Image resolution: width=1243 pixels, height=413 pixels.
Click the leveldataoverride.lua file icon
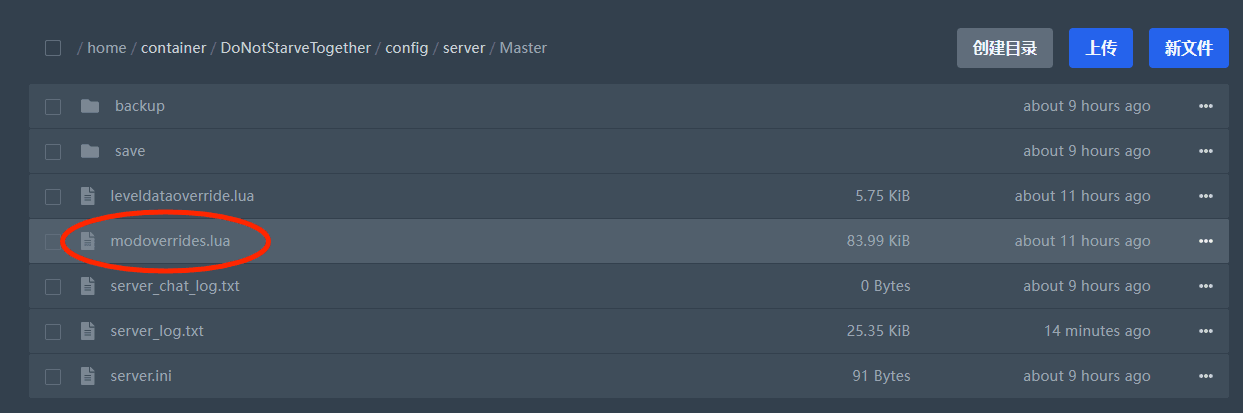(88, 196)
